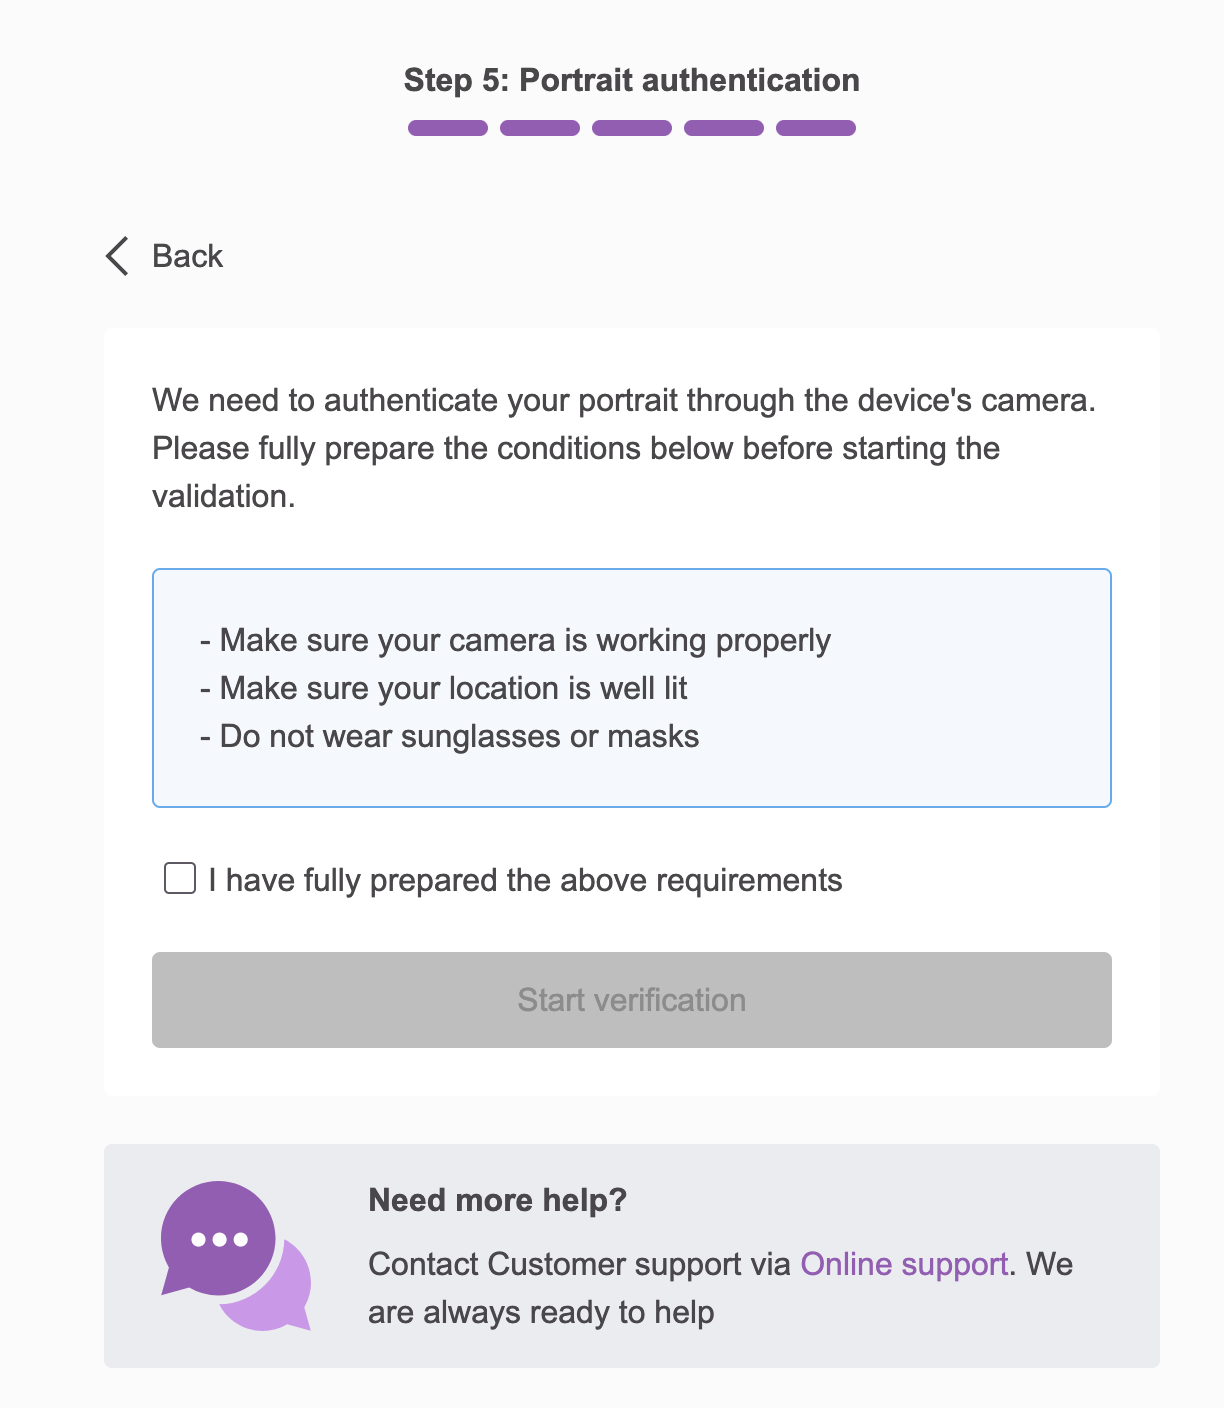Click the camera working properly requirement line
This screenshot has height=1408, width=1224.
click(x=516, y=640)
